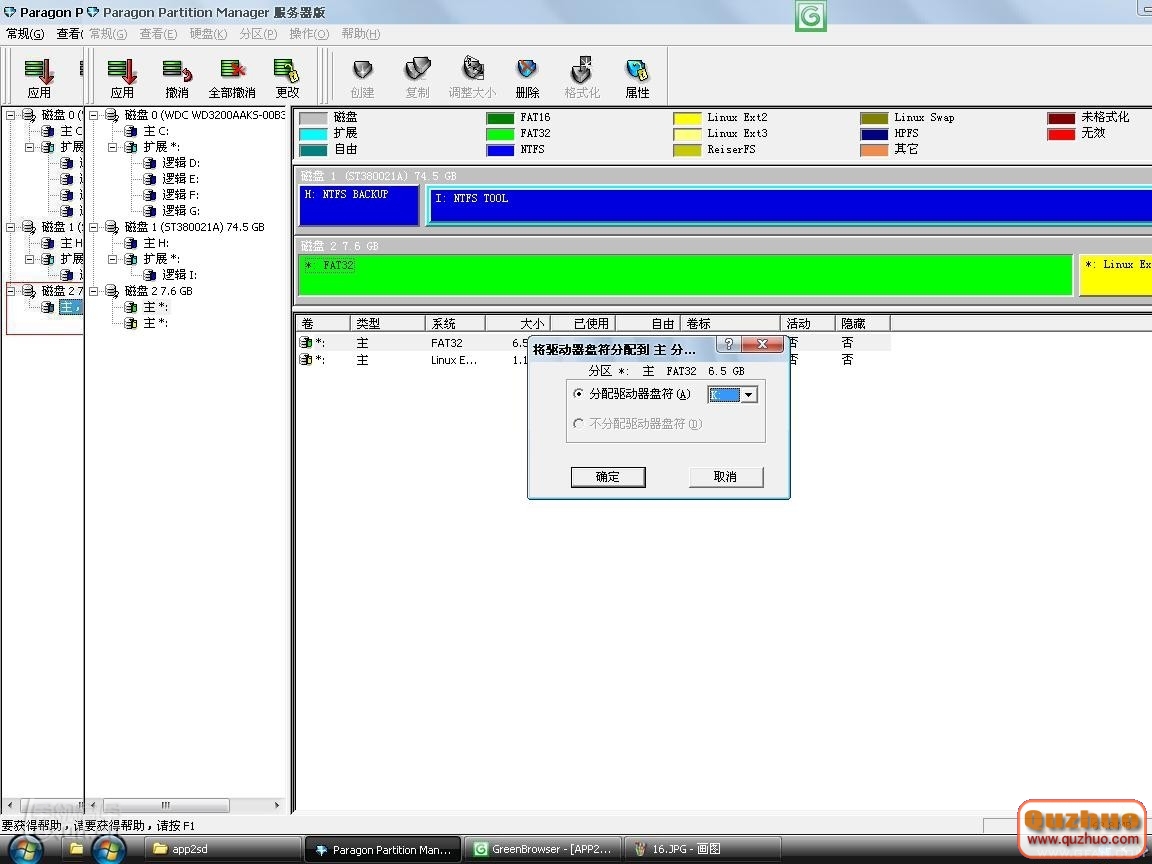Click the 调整大小 (Resize) icon
This screenshot has width=1152, height=864.
[x=472, y=77]
